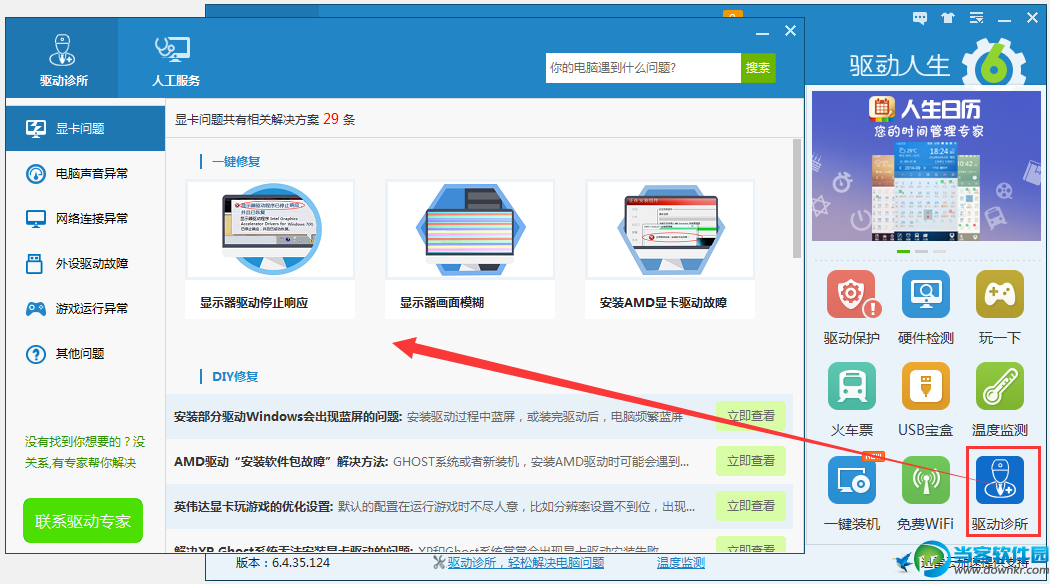Select 外设驱动故障 category
Viewport: 1050px width, 584px height.
click(86, 263)
